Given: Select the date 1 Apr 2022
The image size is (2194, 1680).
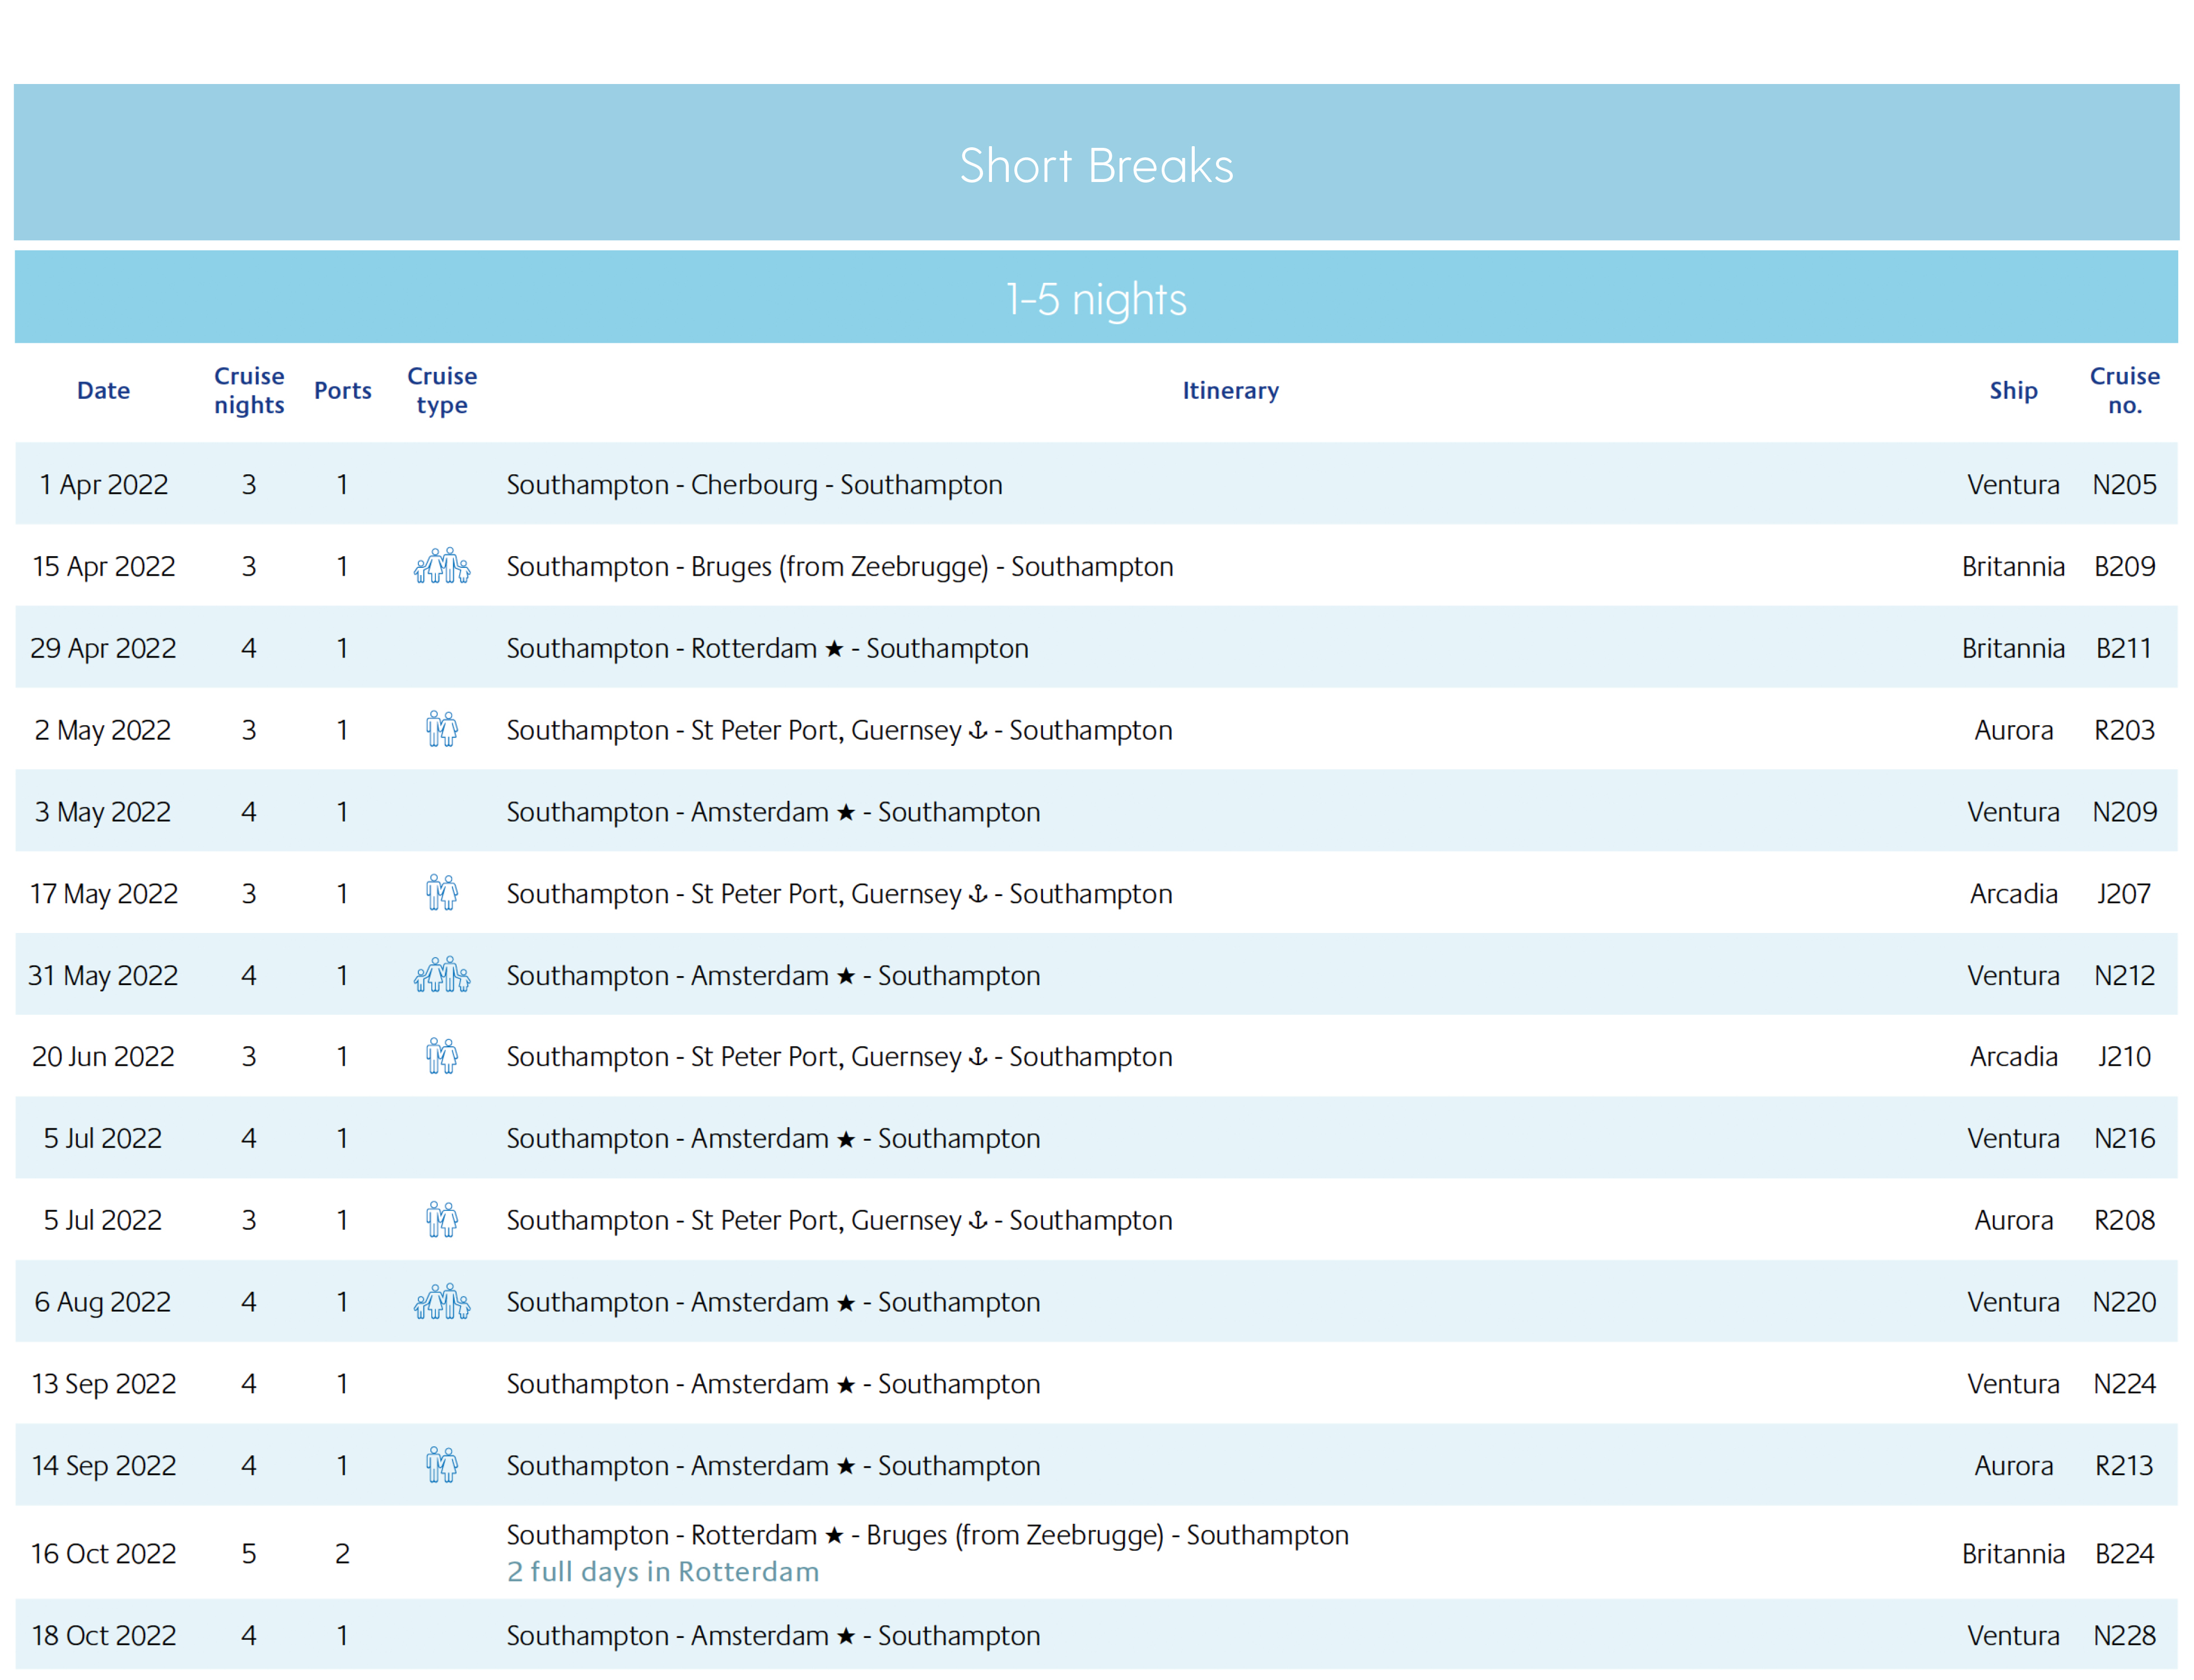Looking at the screenshot, I should (103, 485).
